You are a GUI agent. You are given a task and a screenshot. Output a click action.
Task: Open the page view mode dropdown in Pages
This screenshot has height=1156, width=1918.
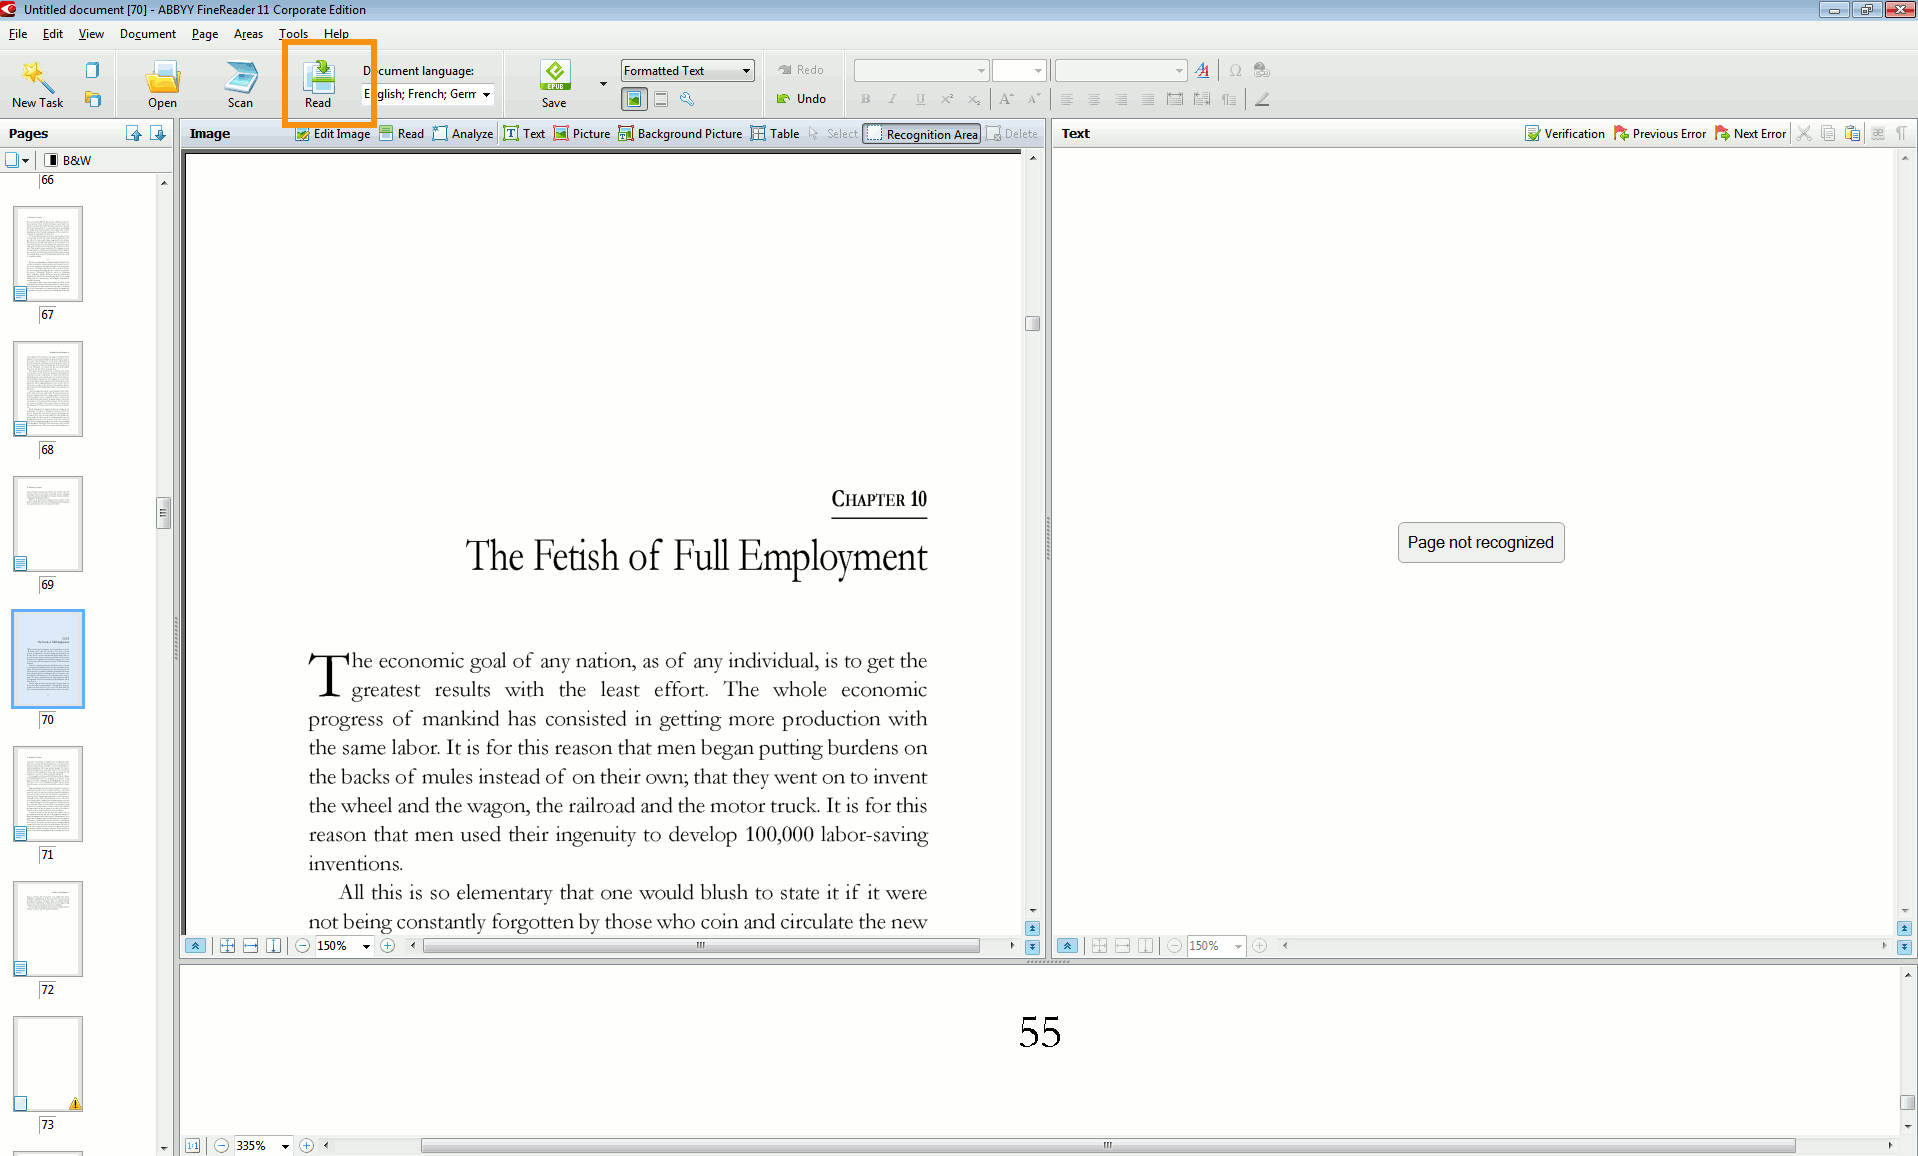(17, 160)
